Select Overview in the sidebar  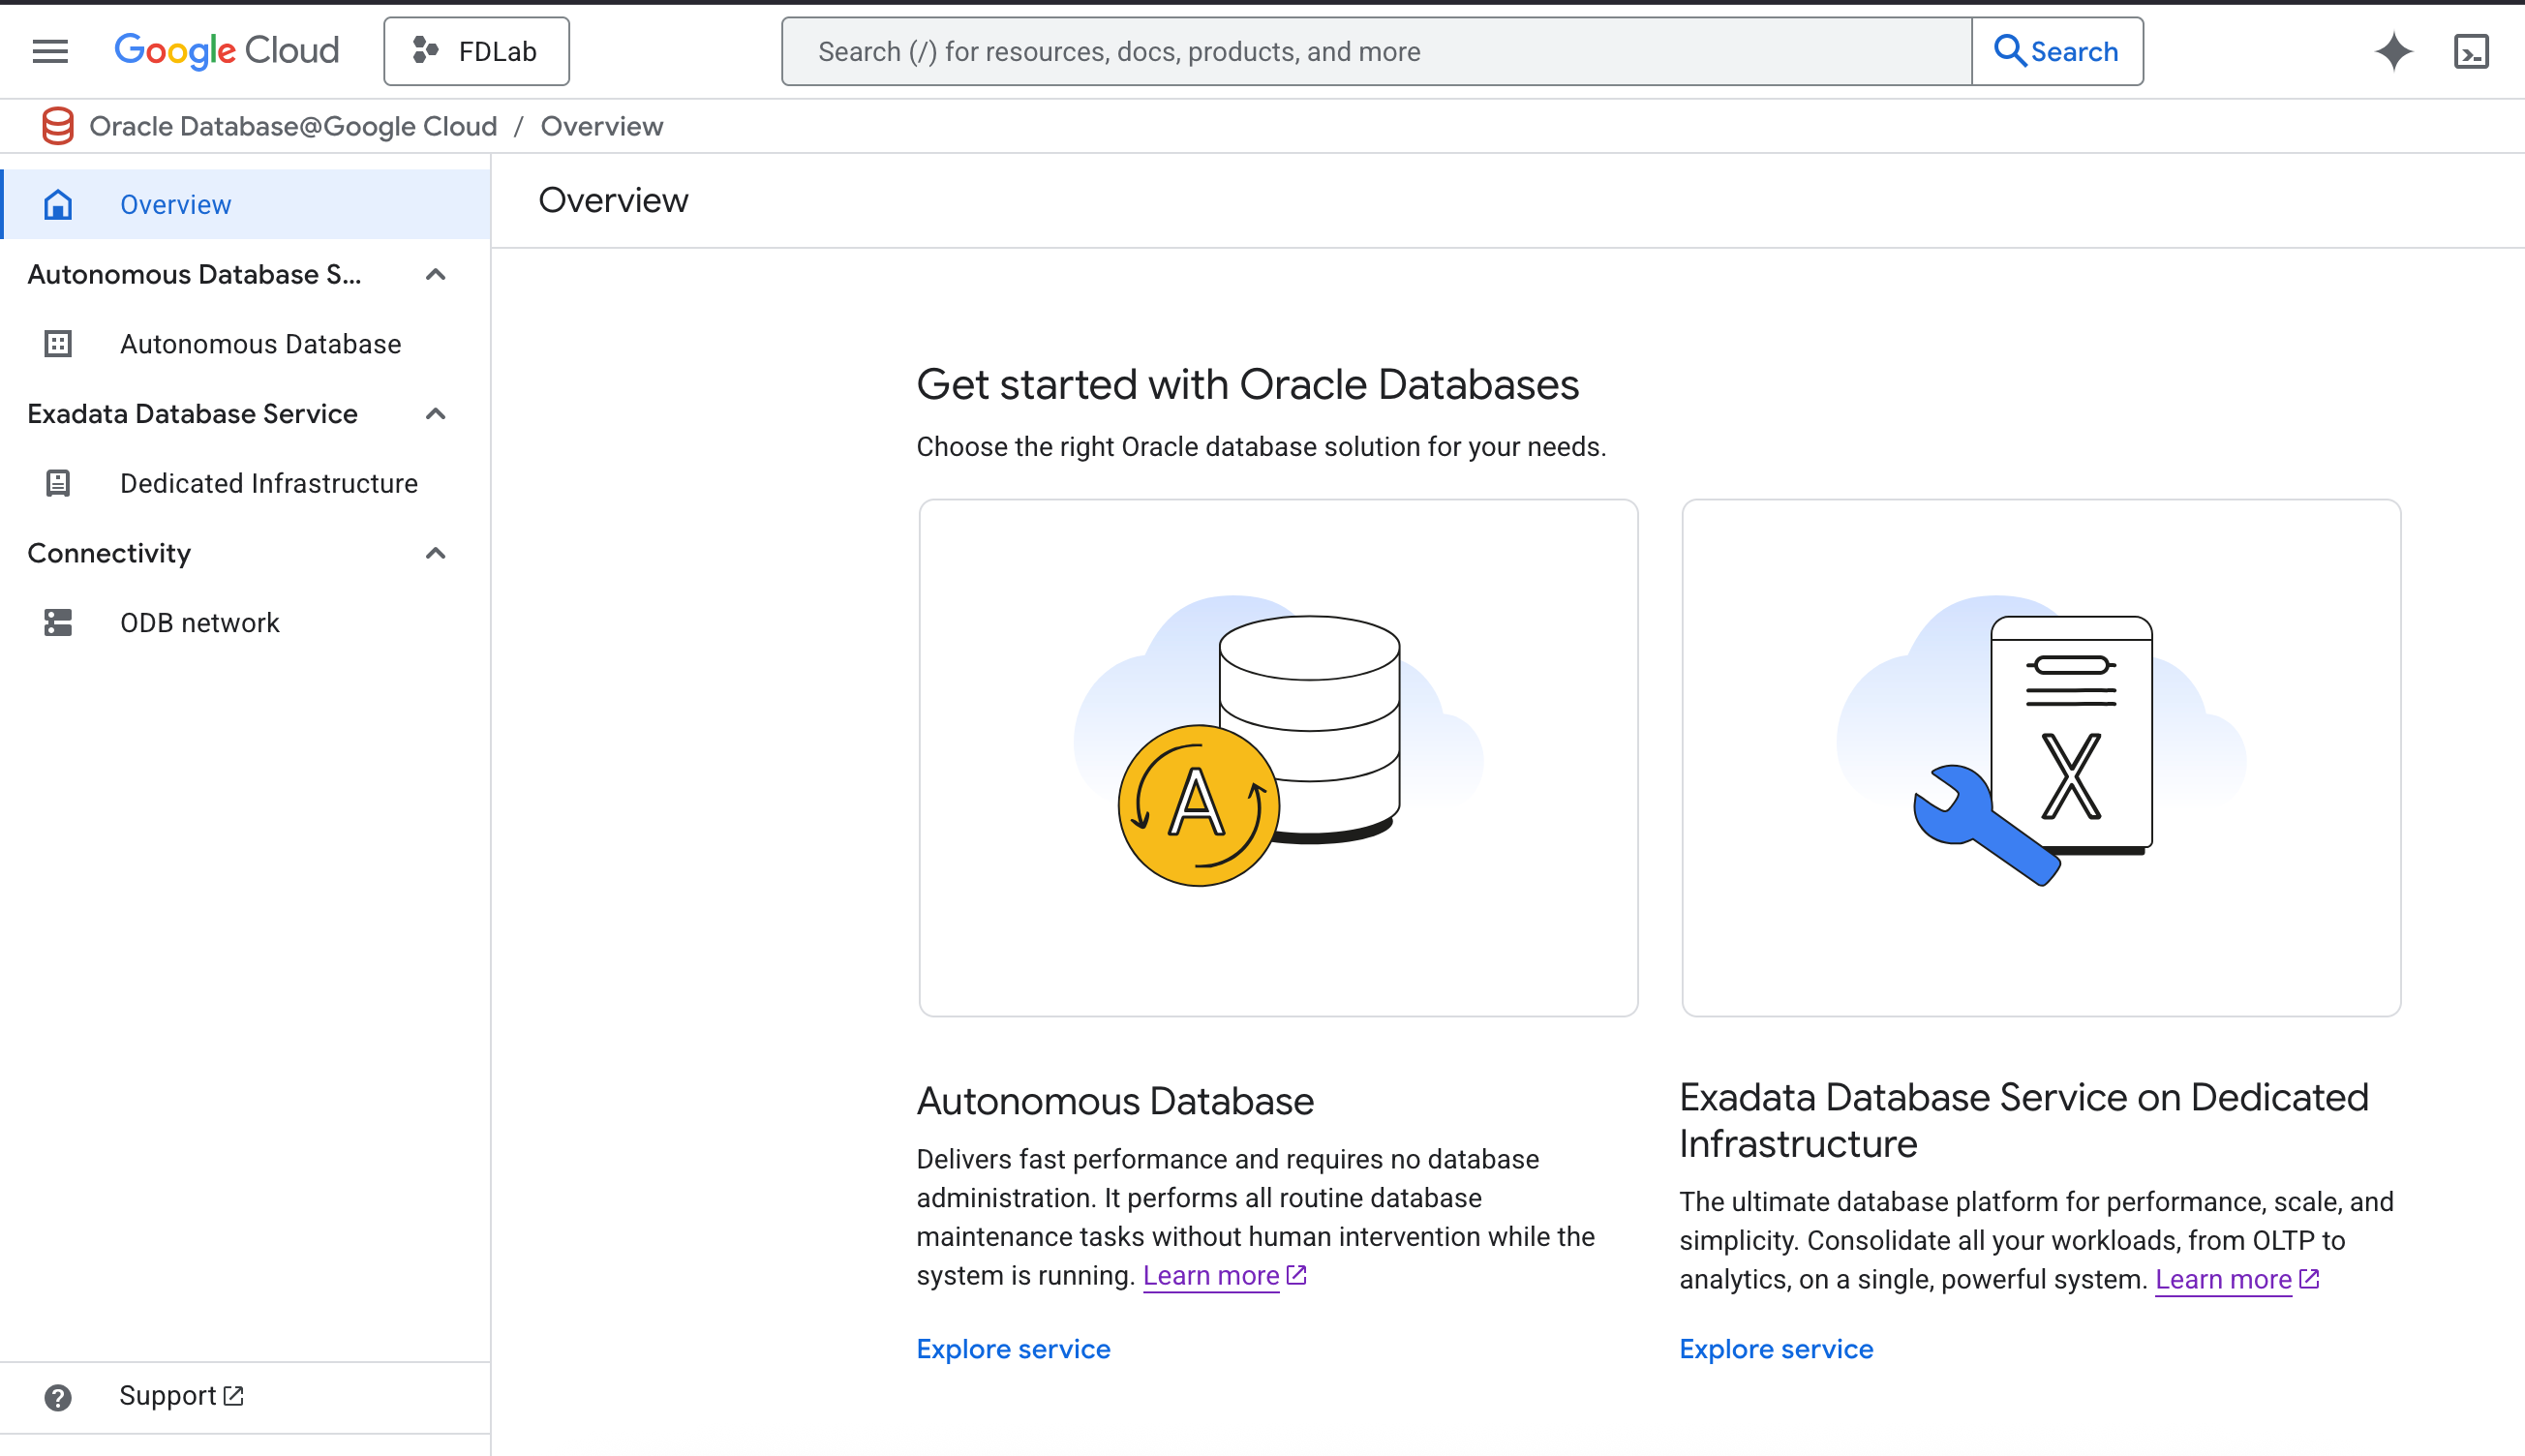(x=245, y=204)
